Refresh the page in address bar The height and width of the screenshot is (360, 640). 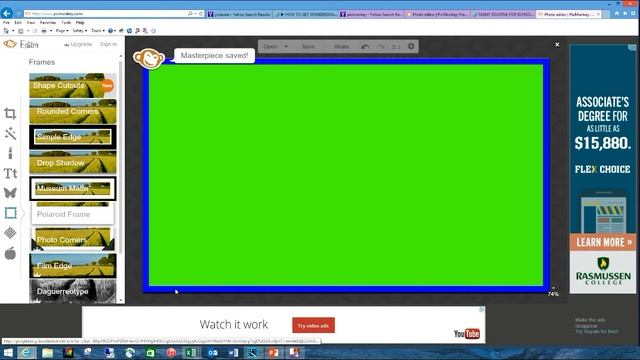click(x=201, y=14)
